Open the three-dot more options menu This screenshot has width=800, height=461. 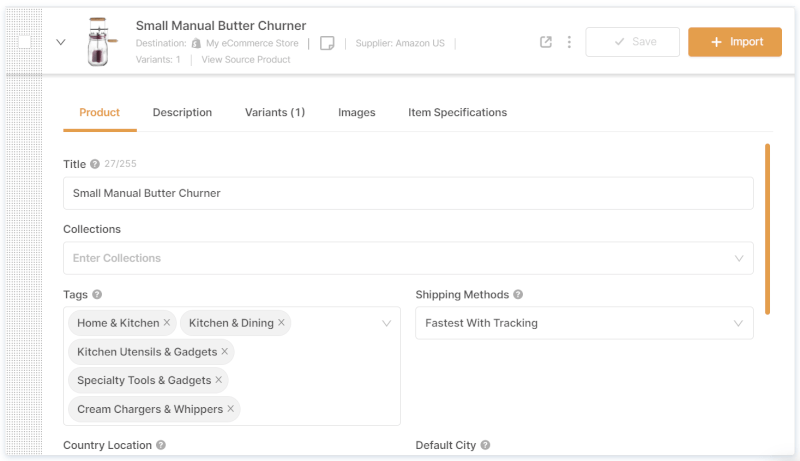[x=569, y=42]
